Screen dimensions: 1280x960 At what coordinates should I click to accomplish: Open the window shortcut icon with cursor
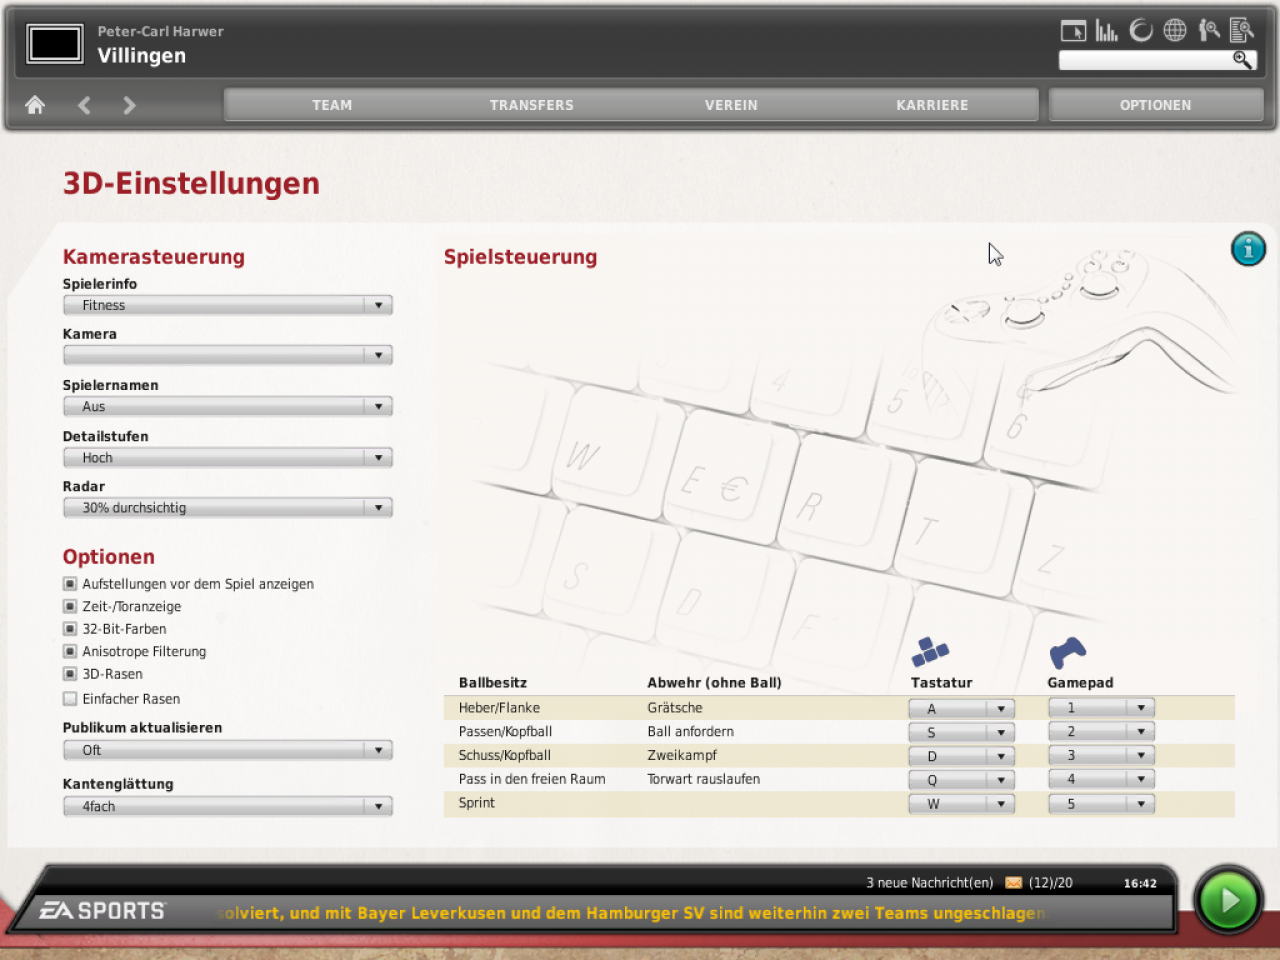pyautogui.click(x=1073, y=31)
